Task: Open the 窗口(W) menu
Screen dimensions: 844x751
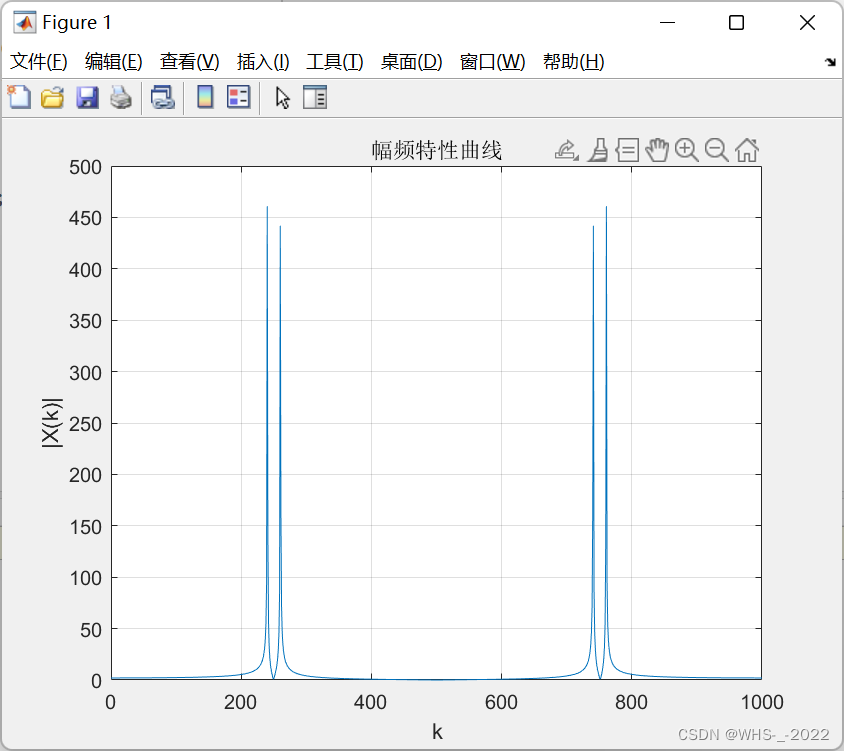Action: click(x=493, y=62)
